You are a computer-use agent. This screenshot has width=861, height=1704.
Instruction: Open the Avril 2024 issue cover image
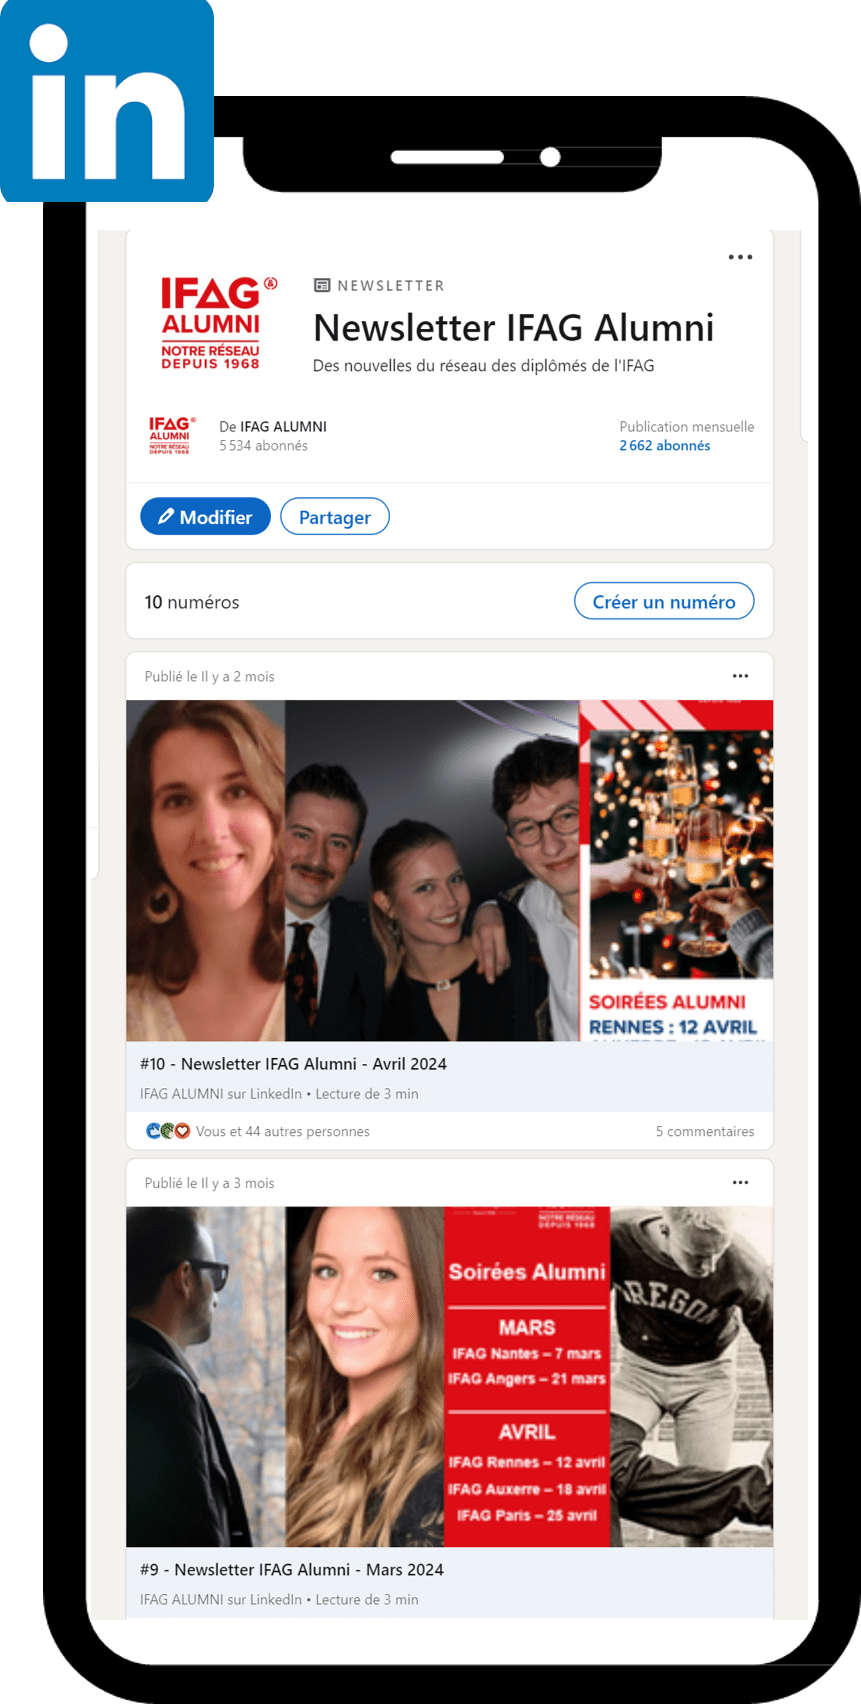[x=450, y=870]
